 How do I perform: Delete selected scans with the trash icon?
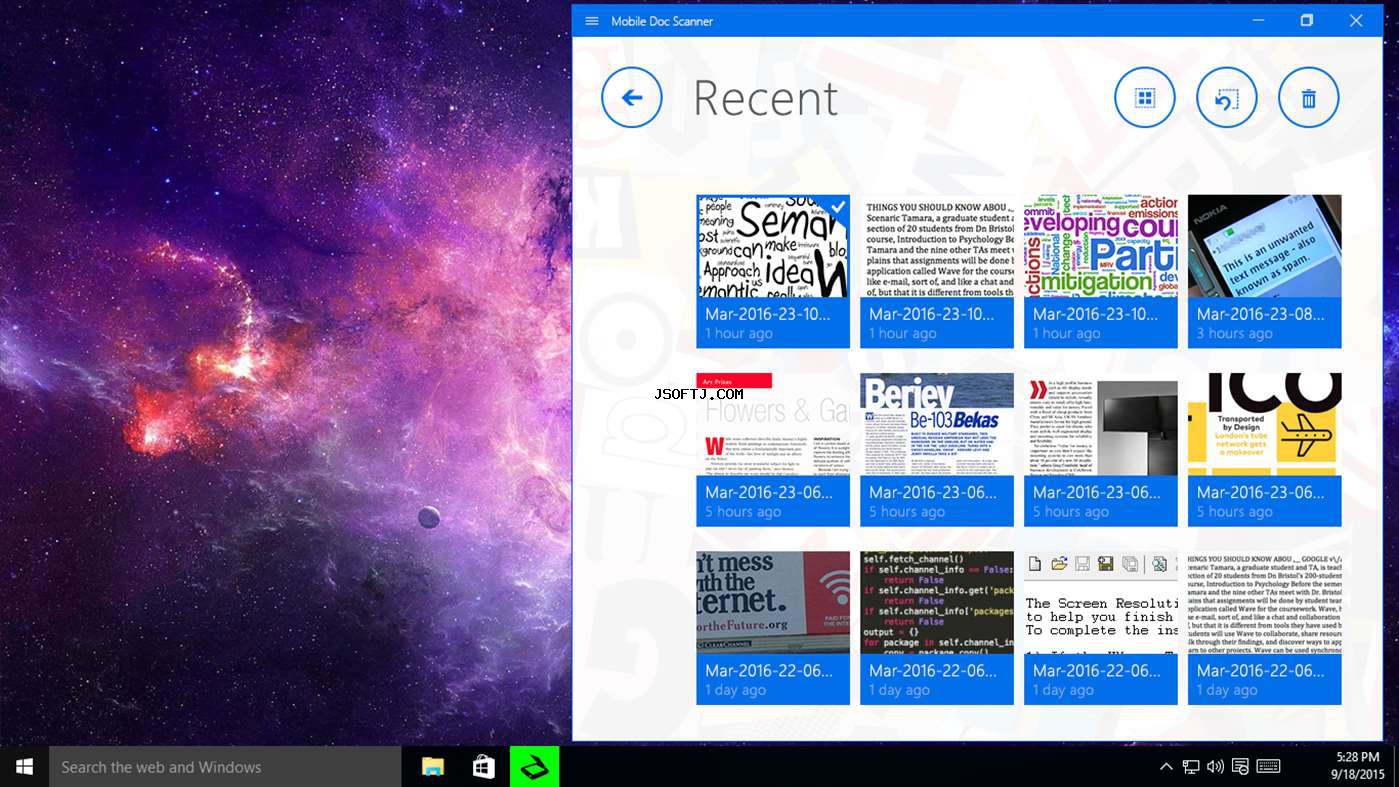[1308, 97]
